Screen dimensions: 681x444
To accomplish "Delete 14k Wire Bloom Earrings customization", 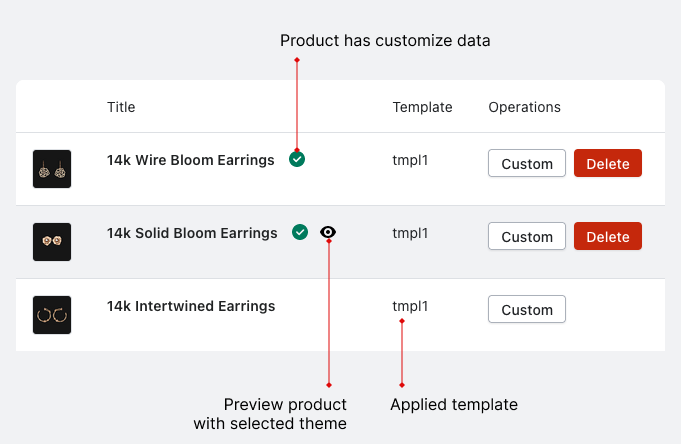I will (x=608, y=164).
